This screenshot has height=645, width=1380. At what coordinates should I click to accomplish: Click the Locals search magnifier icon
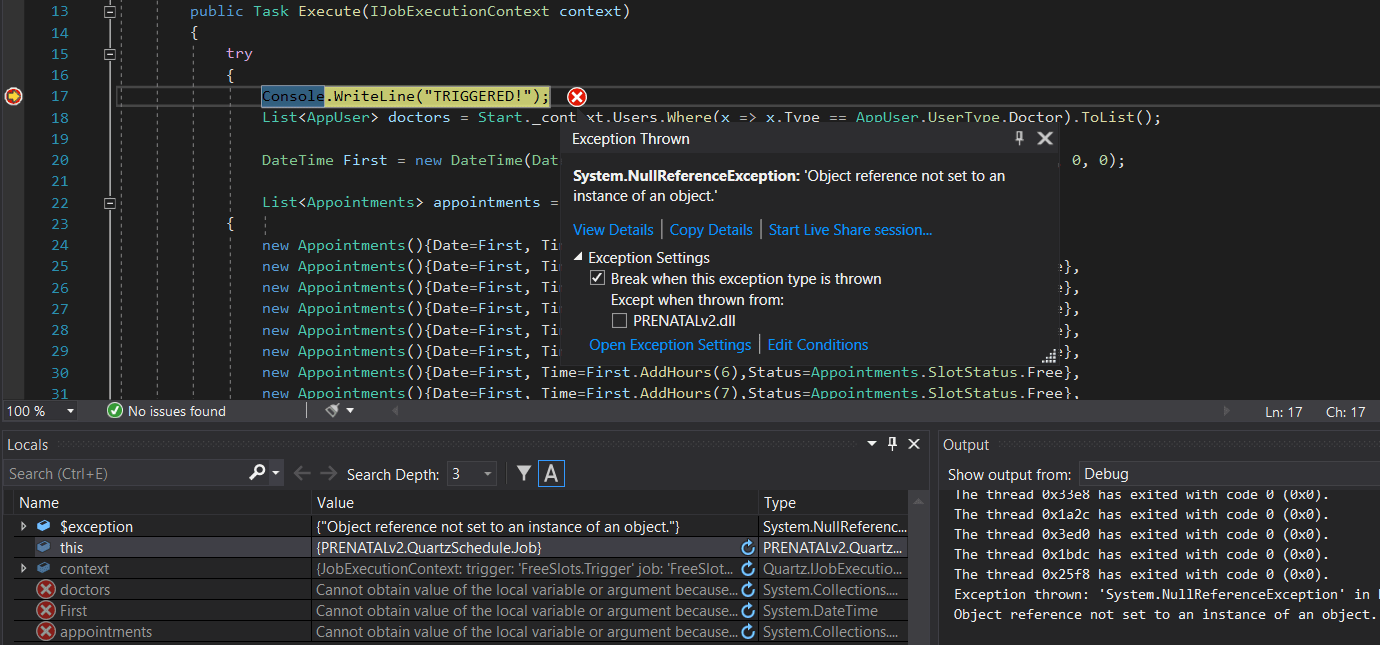click(258, 473)
